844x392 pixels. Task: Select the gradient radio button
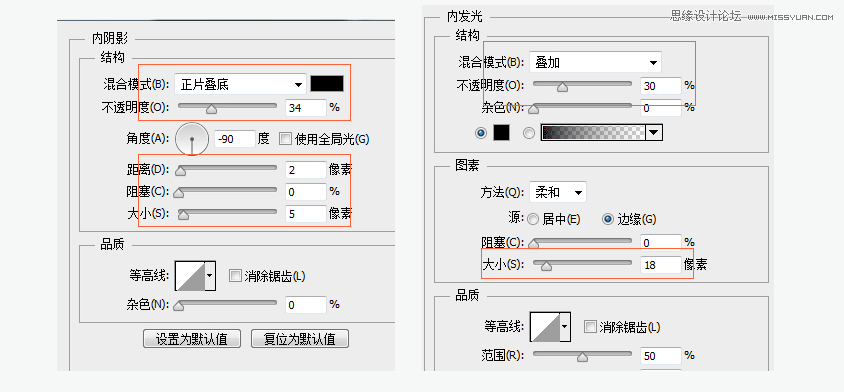click(x=529, y=132)
